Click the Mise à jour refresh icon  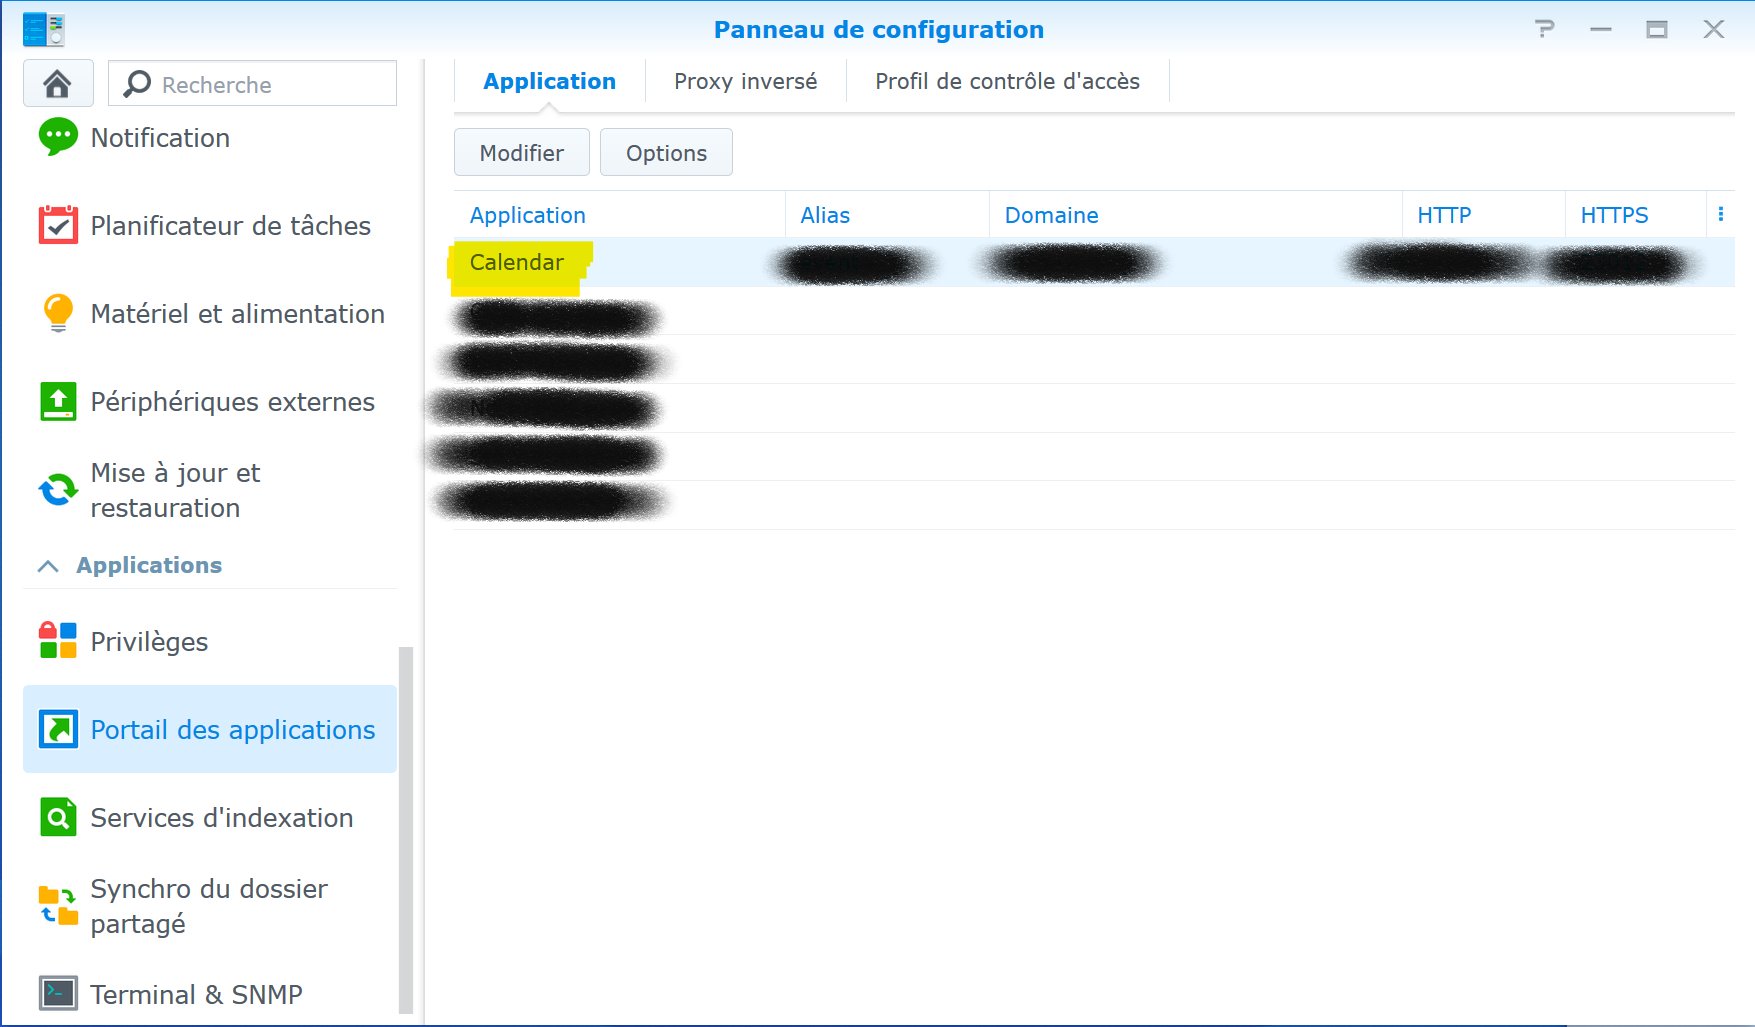58,489
